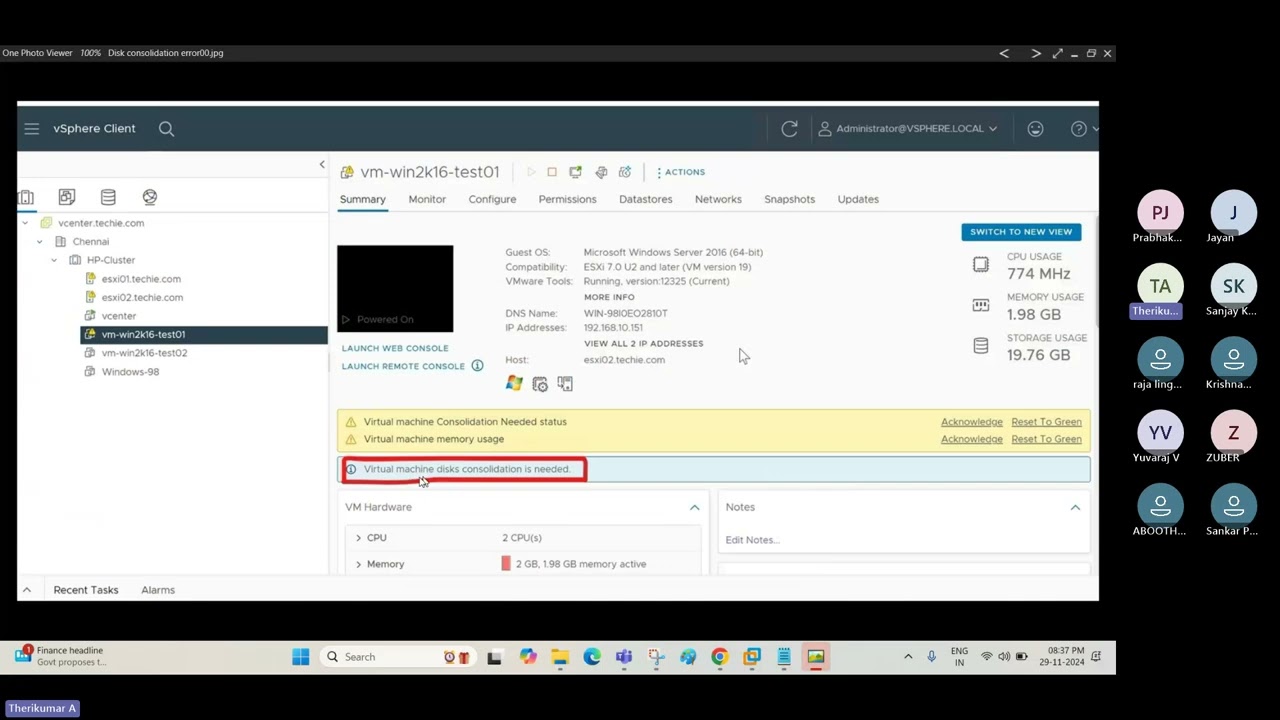
Task: Click MORE INFO under VMware Tools
Action: (x=609, y=297)
